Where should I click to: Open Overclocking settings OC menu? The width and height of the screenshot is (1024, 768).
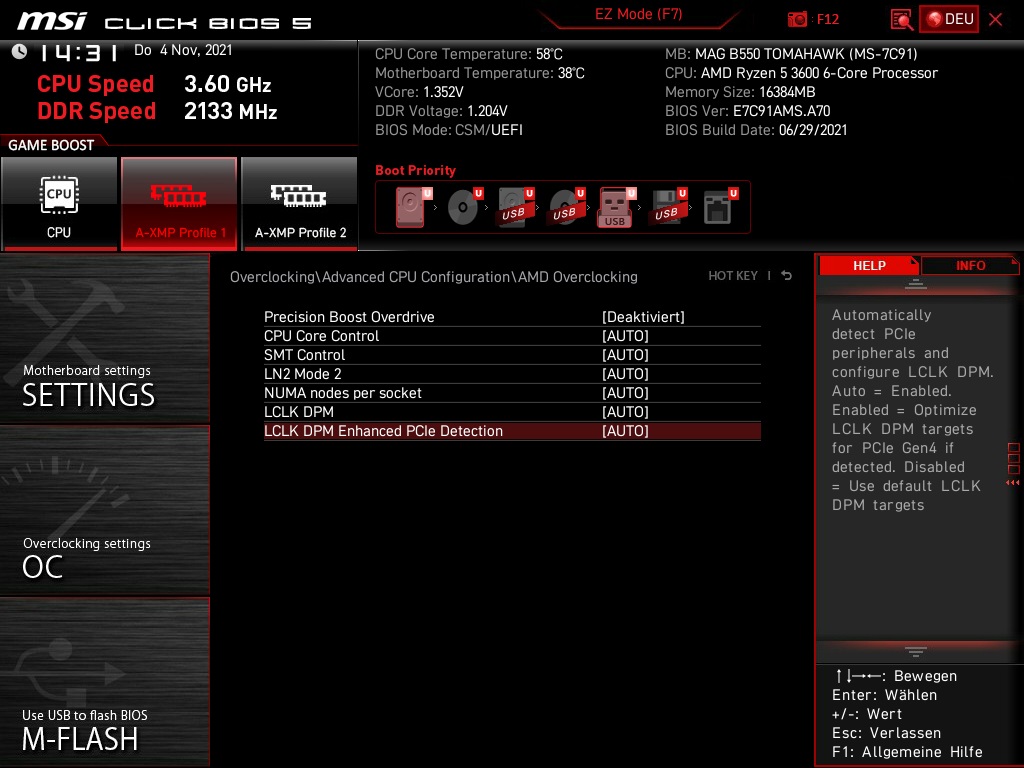[x=104, y=511]
